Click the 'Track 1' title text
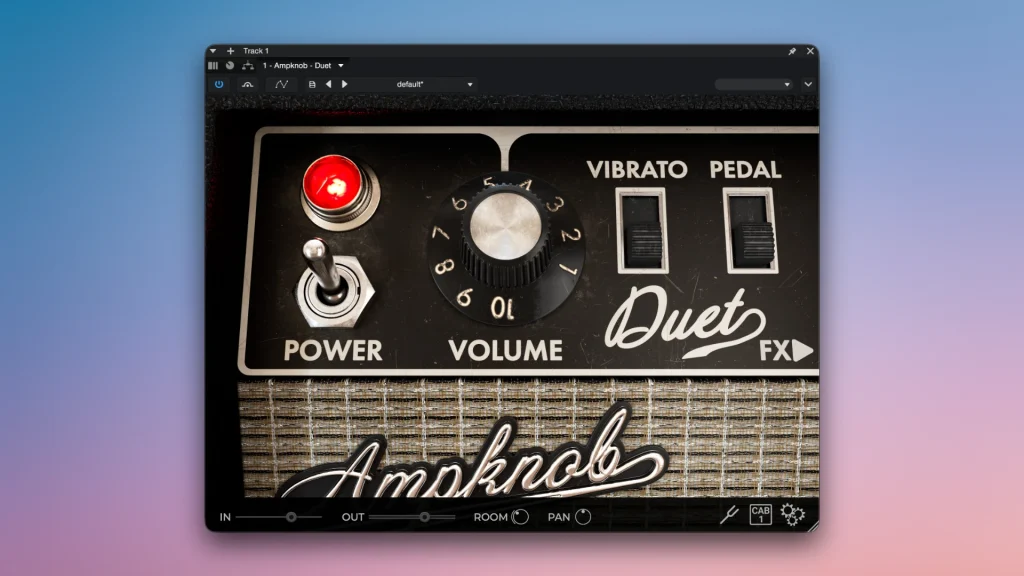Screen dimensions: 1024x576 [256, 51]
